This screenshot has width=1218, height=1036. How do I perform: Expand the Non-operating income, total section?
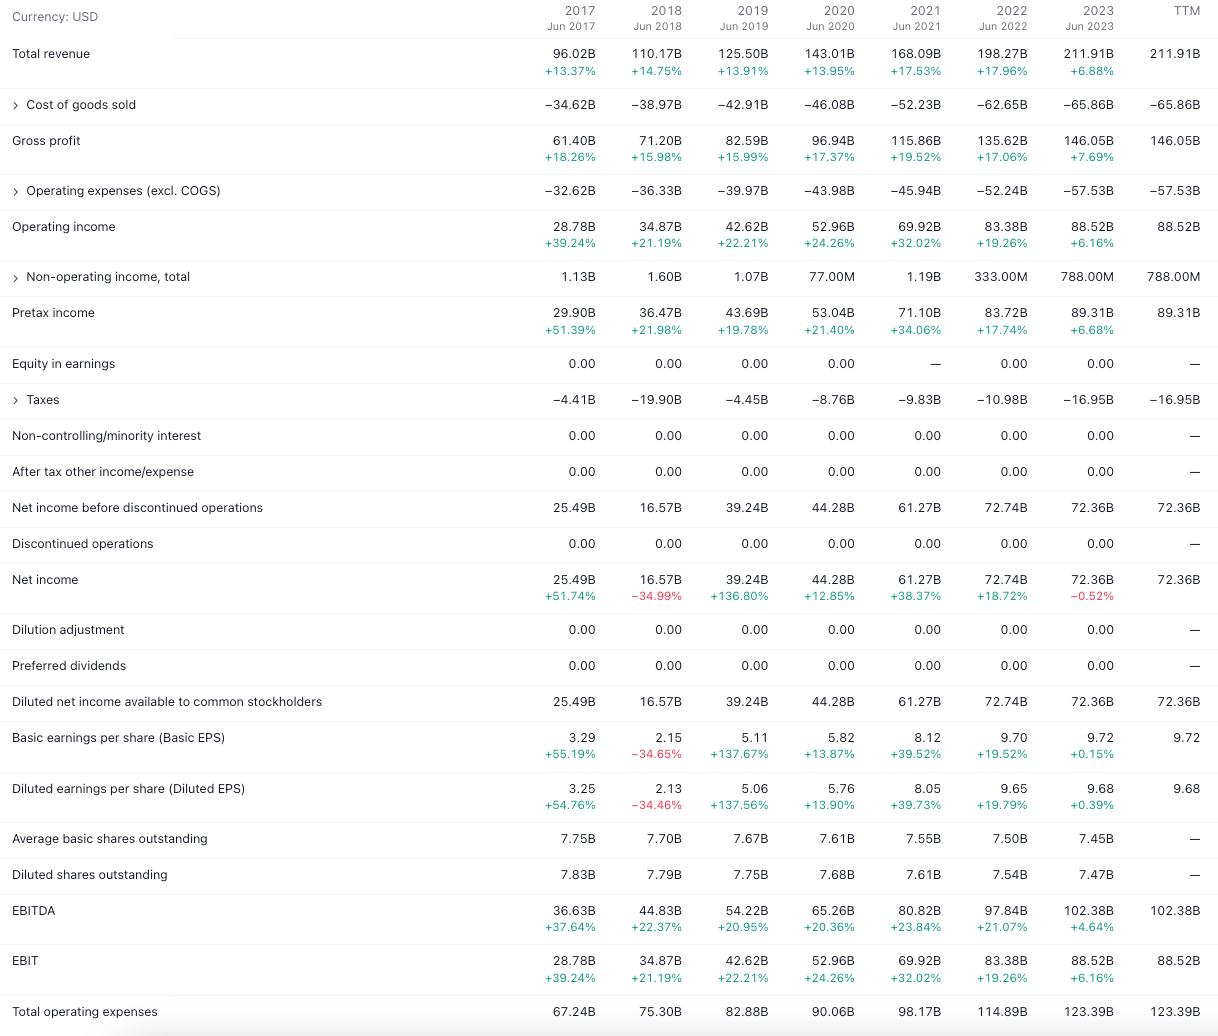coord(16,277)
